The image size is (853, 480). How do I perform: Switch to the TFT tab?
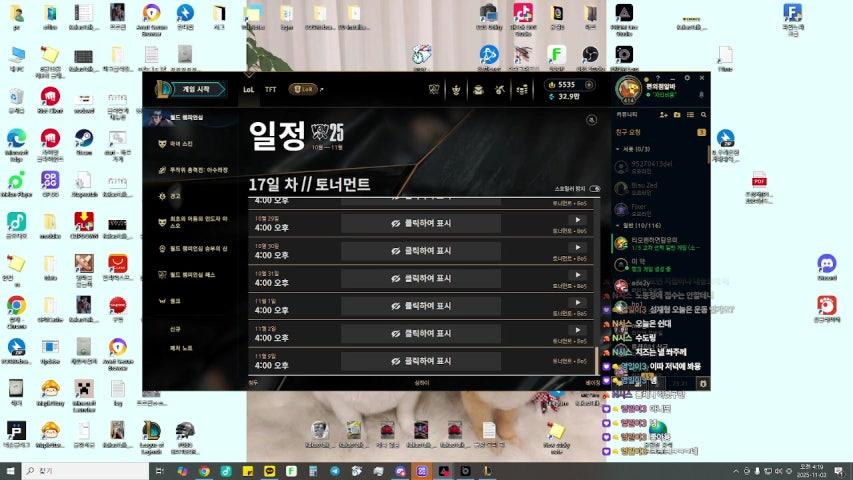pyautogui.click(x=270, y=89)
